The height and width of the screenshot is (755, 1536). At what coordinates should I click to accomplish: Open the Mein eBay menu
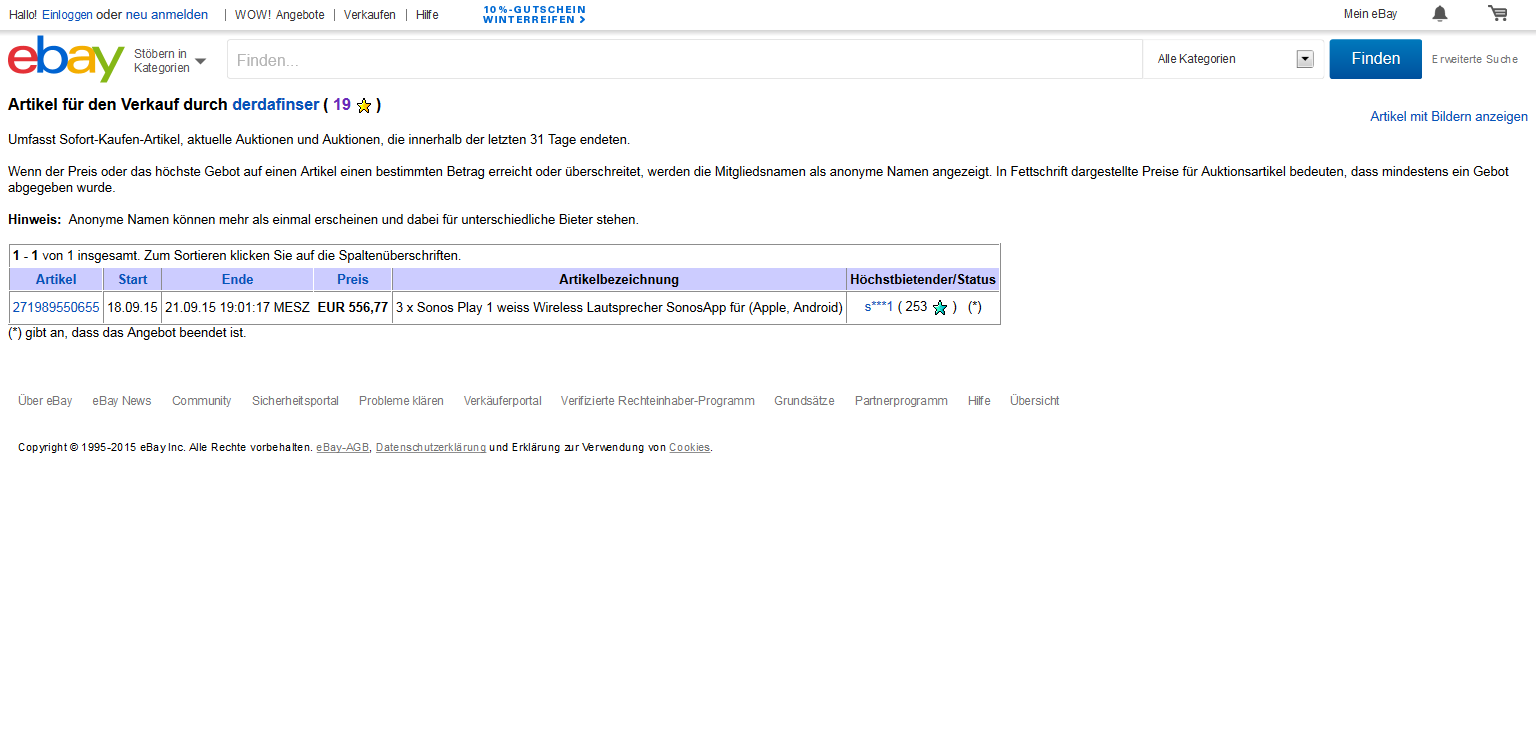coord(1370,14)
